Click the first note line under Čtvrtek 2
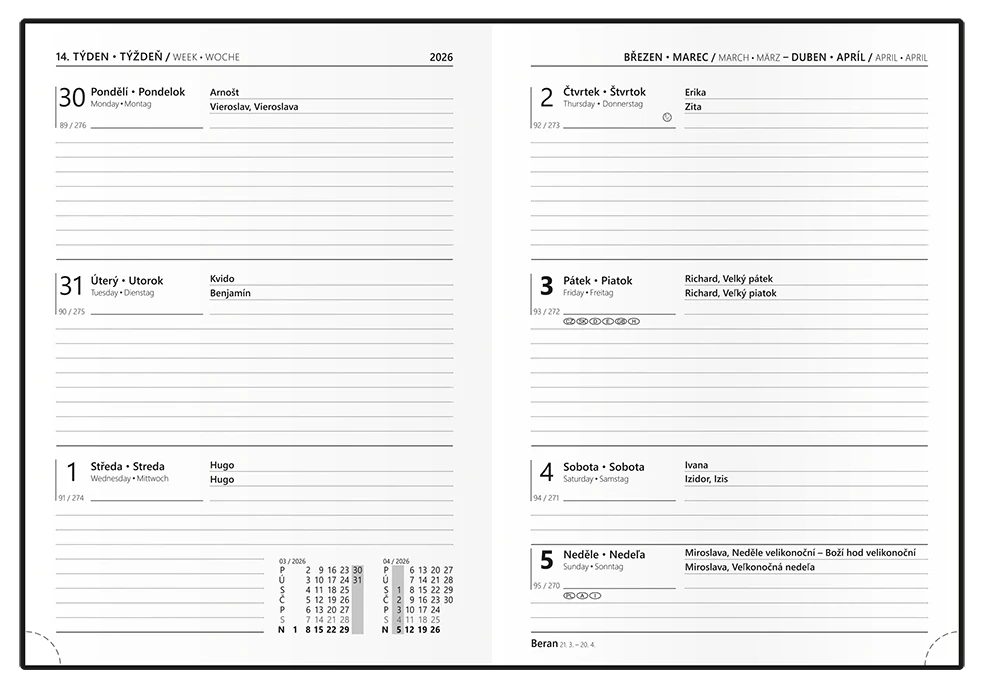Image resolution: width=984 pixels, height=689 pixels. [x=729, y=142]
